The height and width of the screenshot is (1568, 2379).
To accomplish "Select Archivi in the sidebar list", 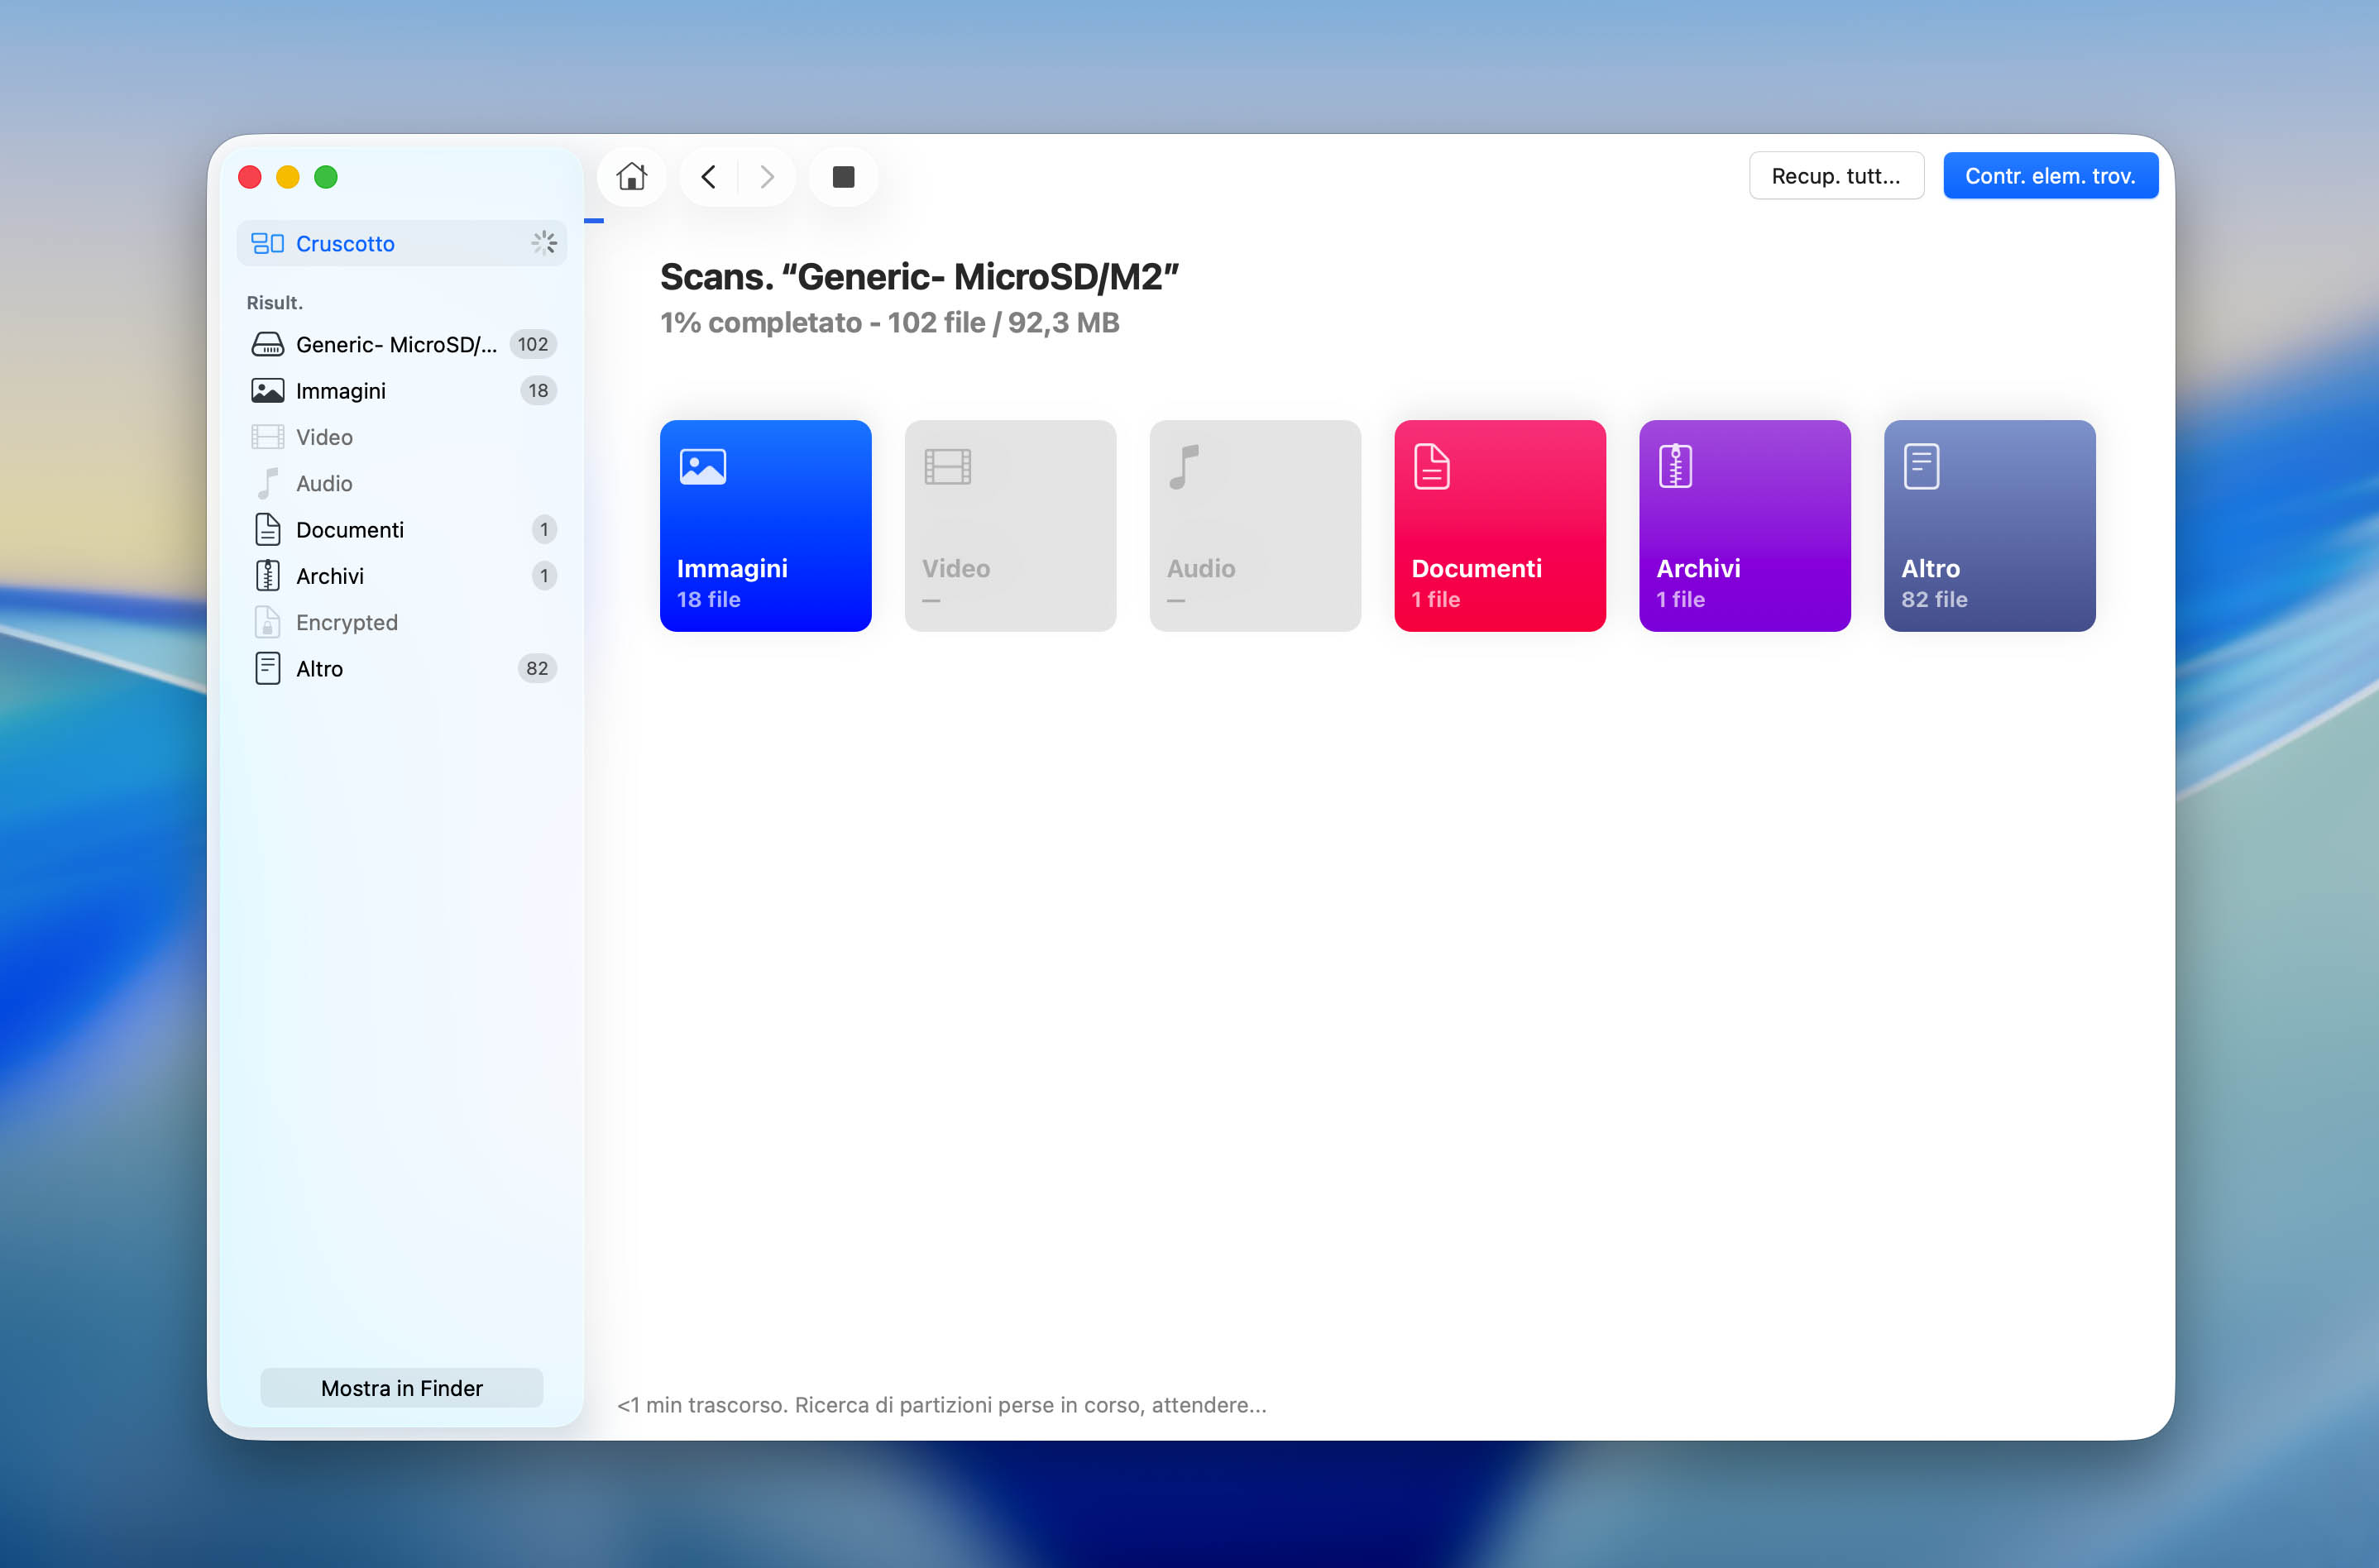I will pos(402,576).
